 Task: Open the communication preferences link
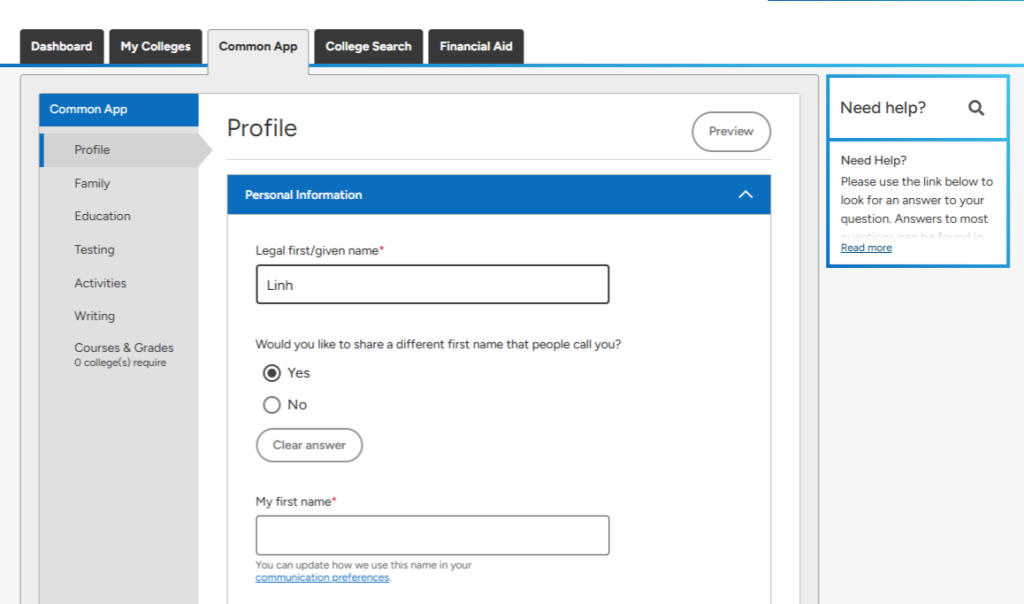[322, 578]
